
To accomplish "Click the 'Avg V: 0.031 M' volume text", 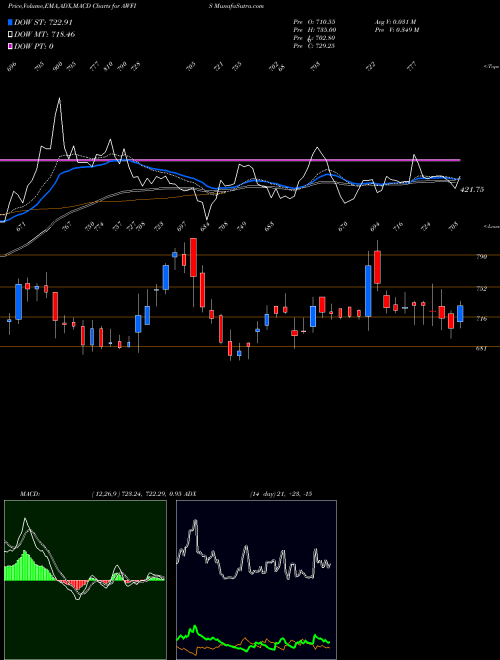I will pos(395,22).
